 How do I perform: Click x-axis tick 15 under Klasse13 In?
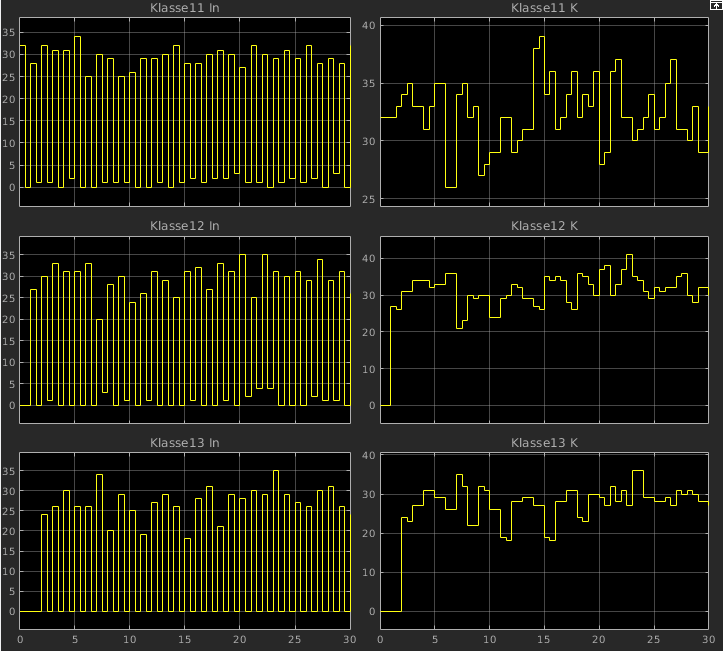coord(185,639)
